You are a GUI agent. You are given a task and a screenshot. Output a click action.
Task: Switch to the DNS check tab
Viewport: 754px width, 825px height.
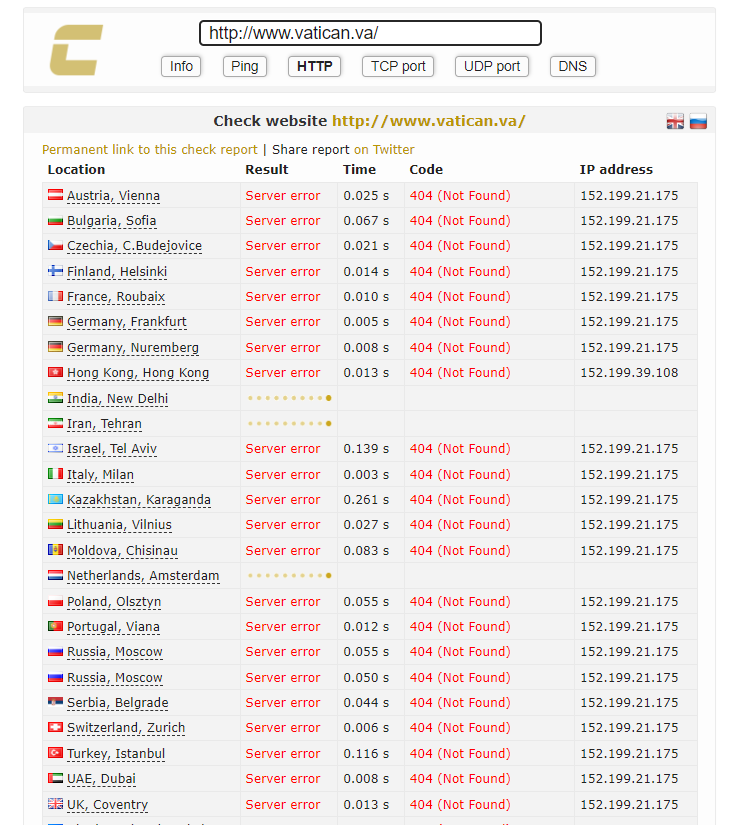pyautogui.click(x=572, y=66)
